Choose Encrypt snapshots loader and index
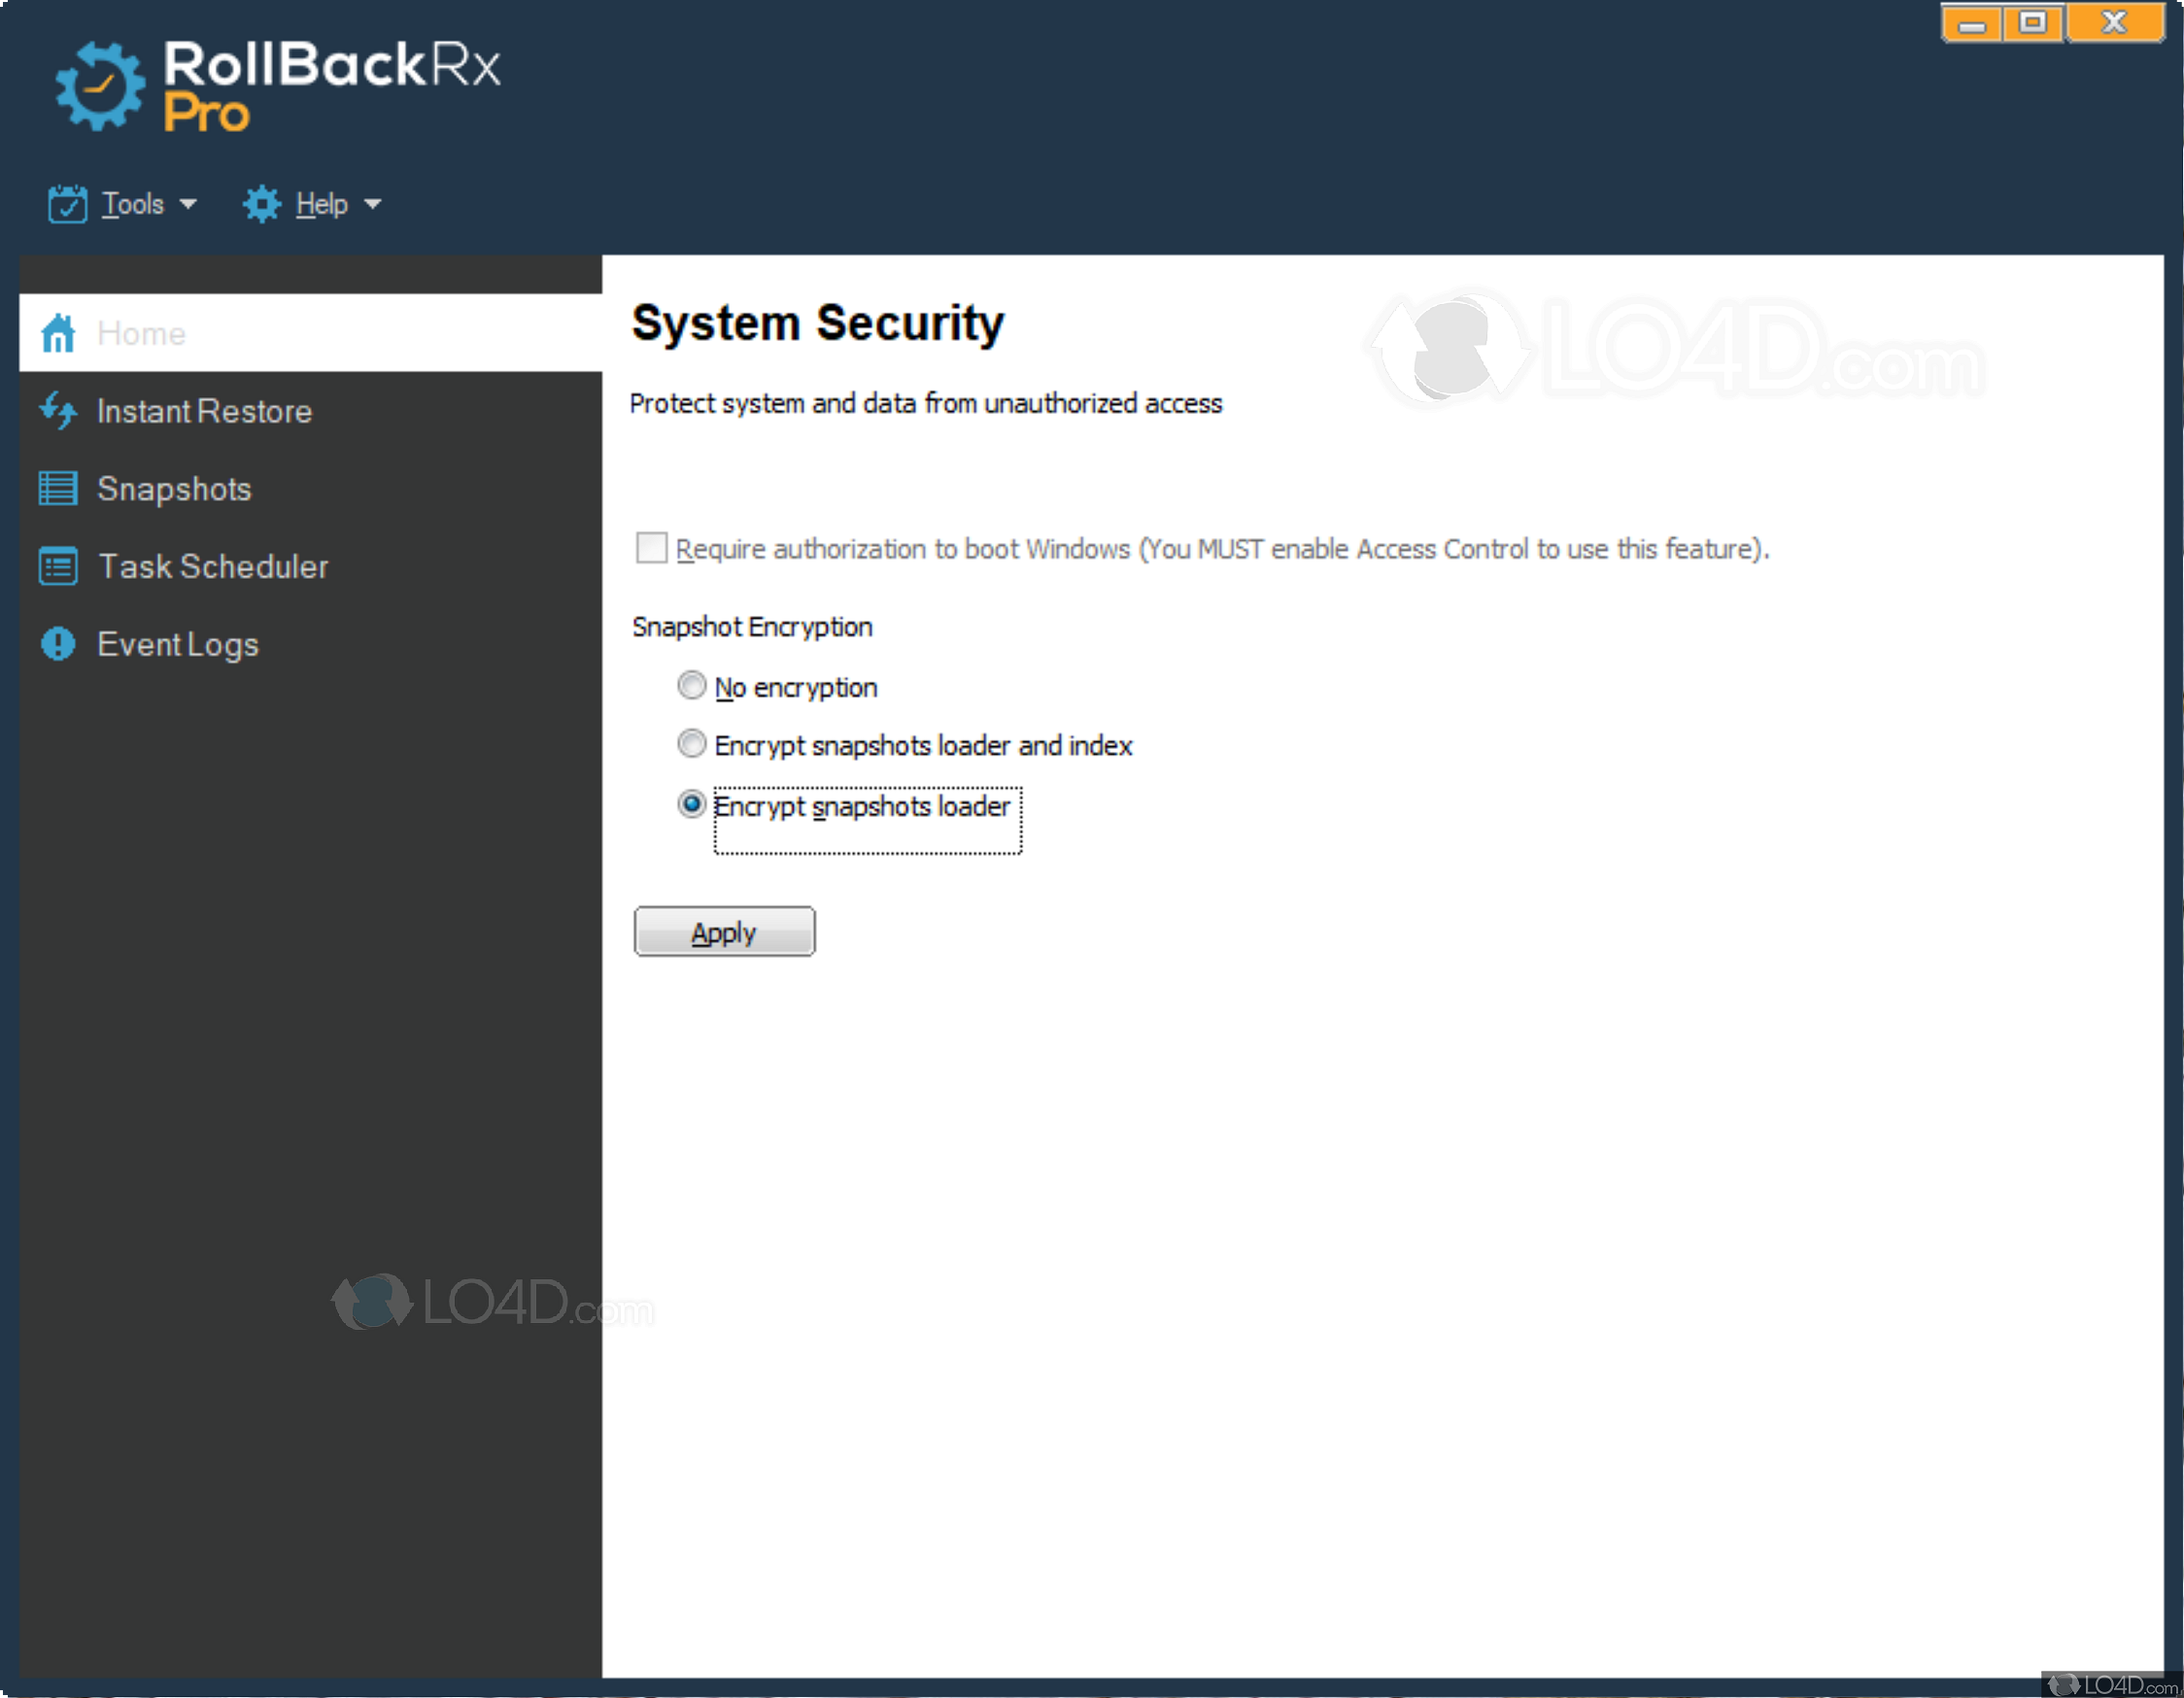This screenshot has width=2184, height=1698. pyautogui.click(x=691, y=744)
